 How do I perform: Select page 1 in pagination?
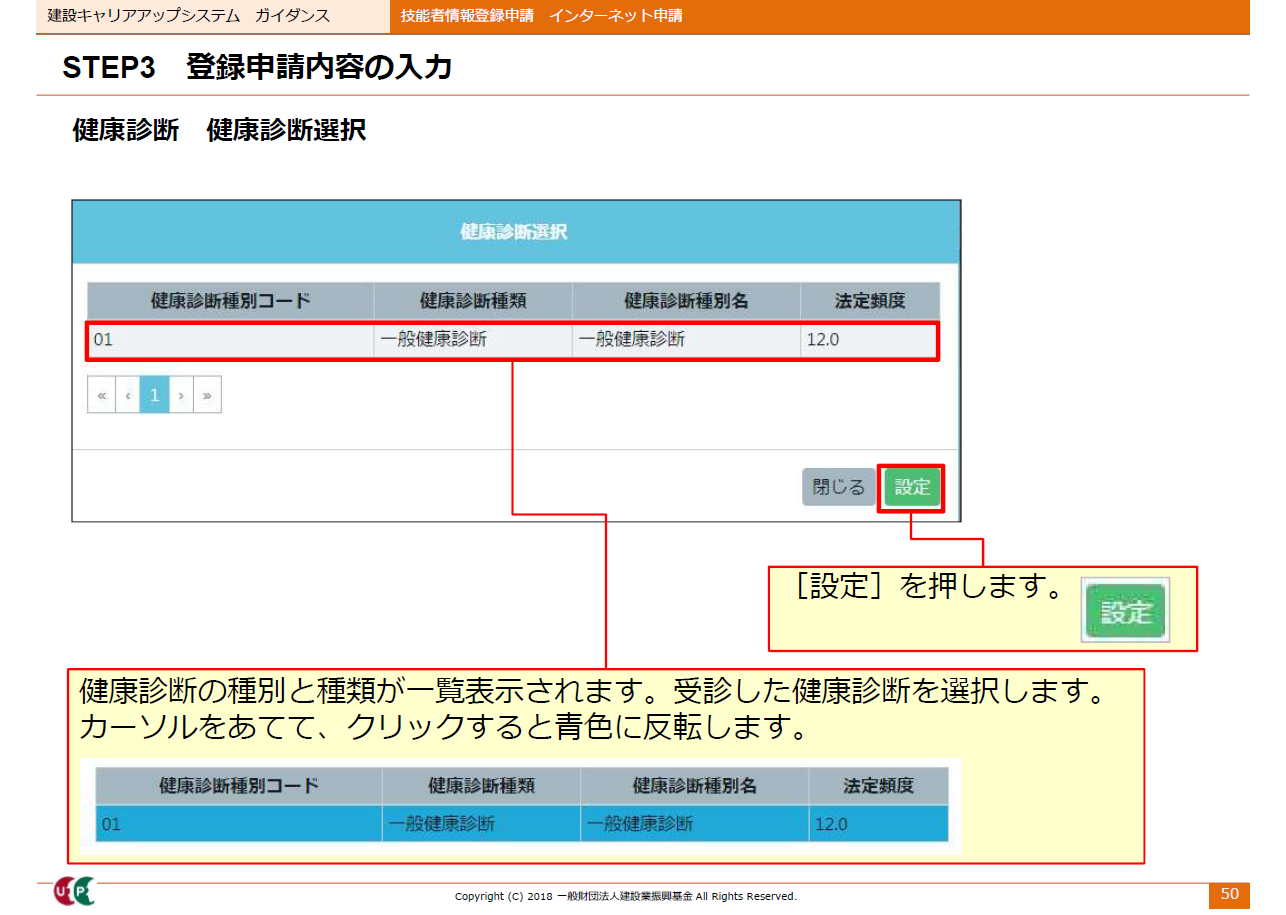154,395
